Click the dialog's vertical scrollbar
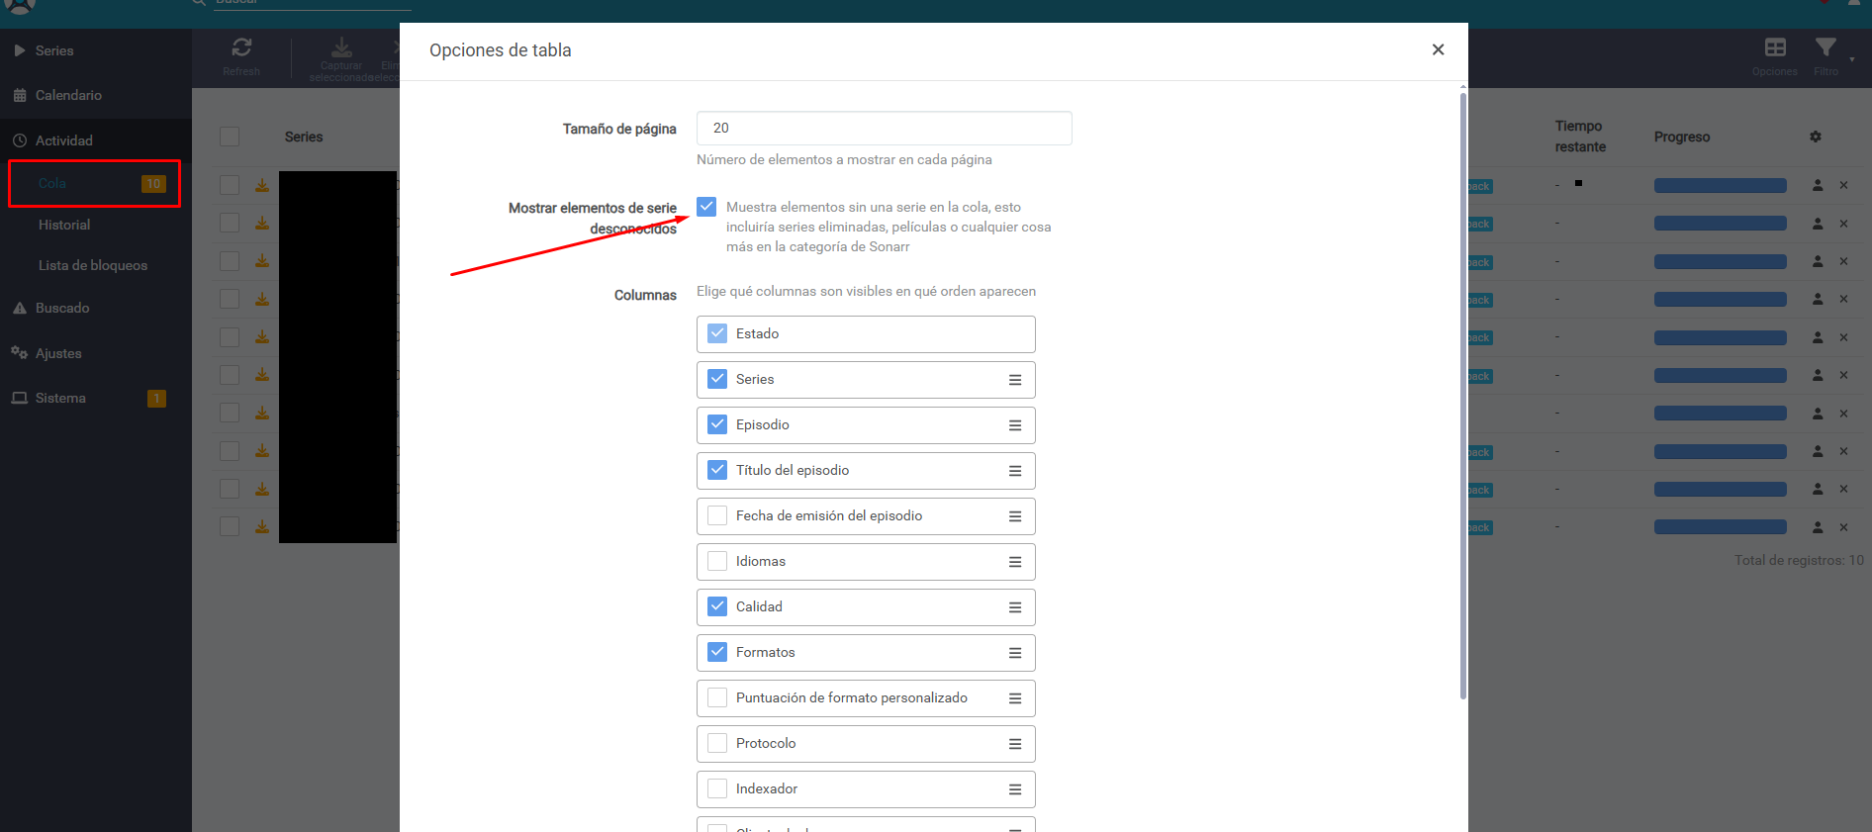The width and height of the screenshot is (1872, 832). tap(1462, 400)
